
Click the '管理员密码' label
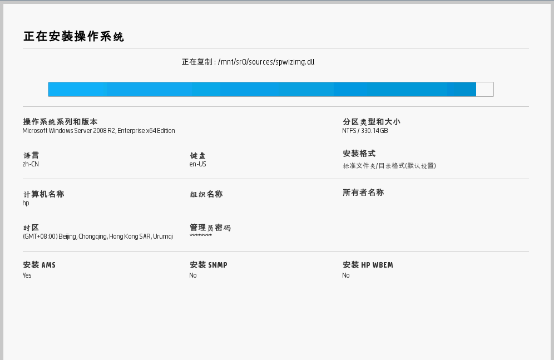tap(210, 228)
